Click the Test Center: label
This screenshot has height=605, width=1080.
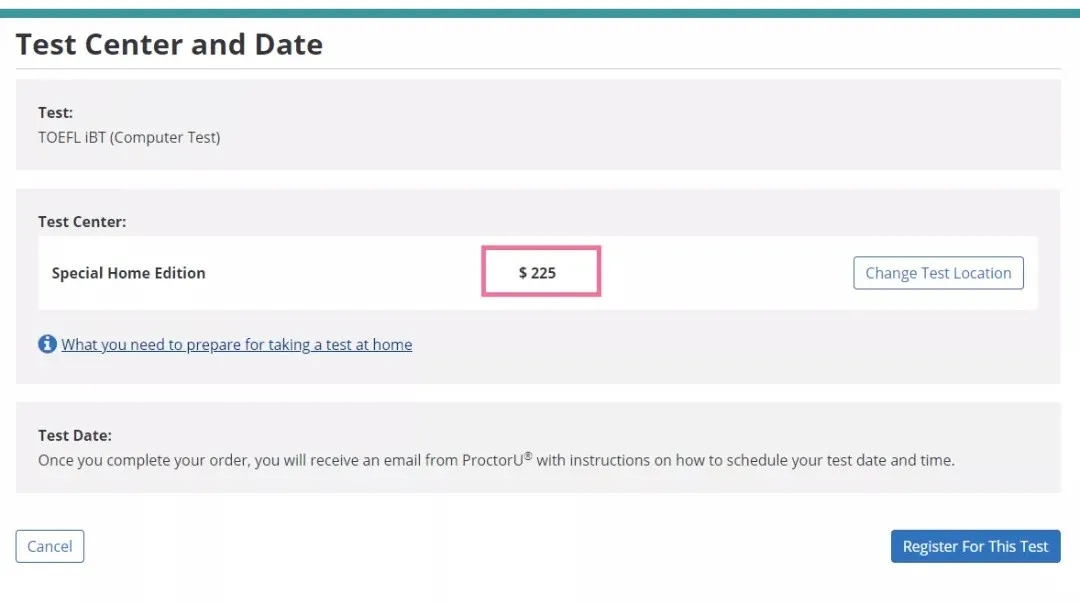(82, 222)
